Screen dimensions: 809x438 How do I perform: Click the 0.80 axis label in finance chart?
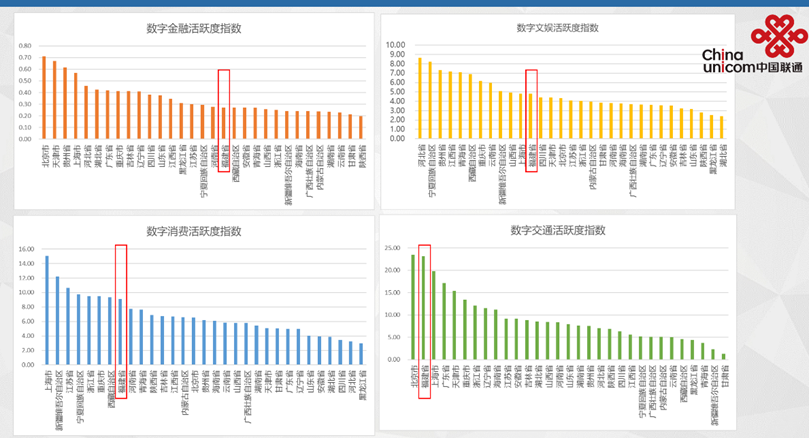tap(24, 45)
